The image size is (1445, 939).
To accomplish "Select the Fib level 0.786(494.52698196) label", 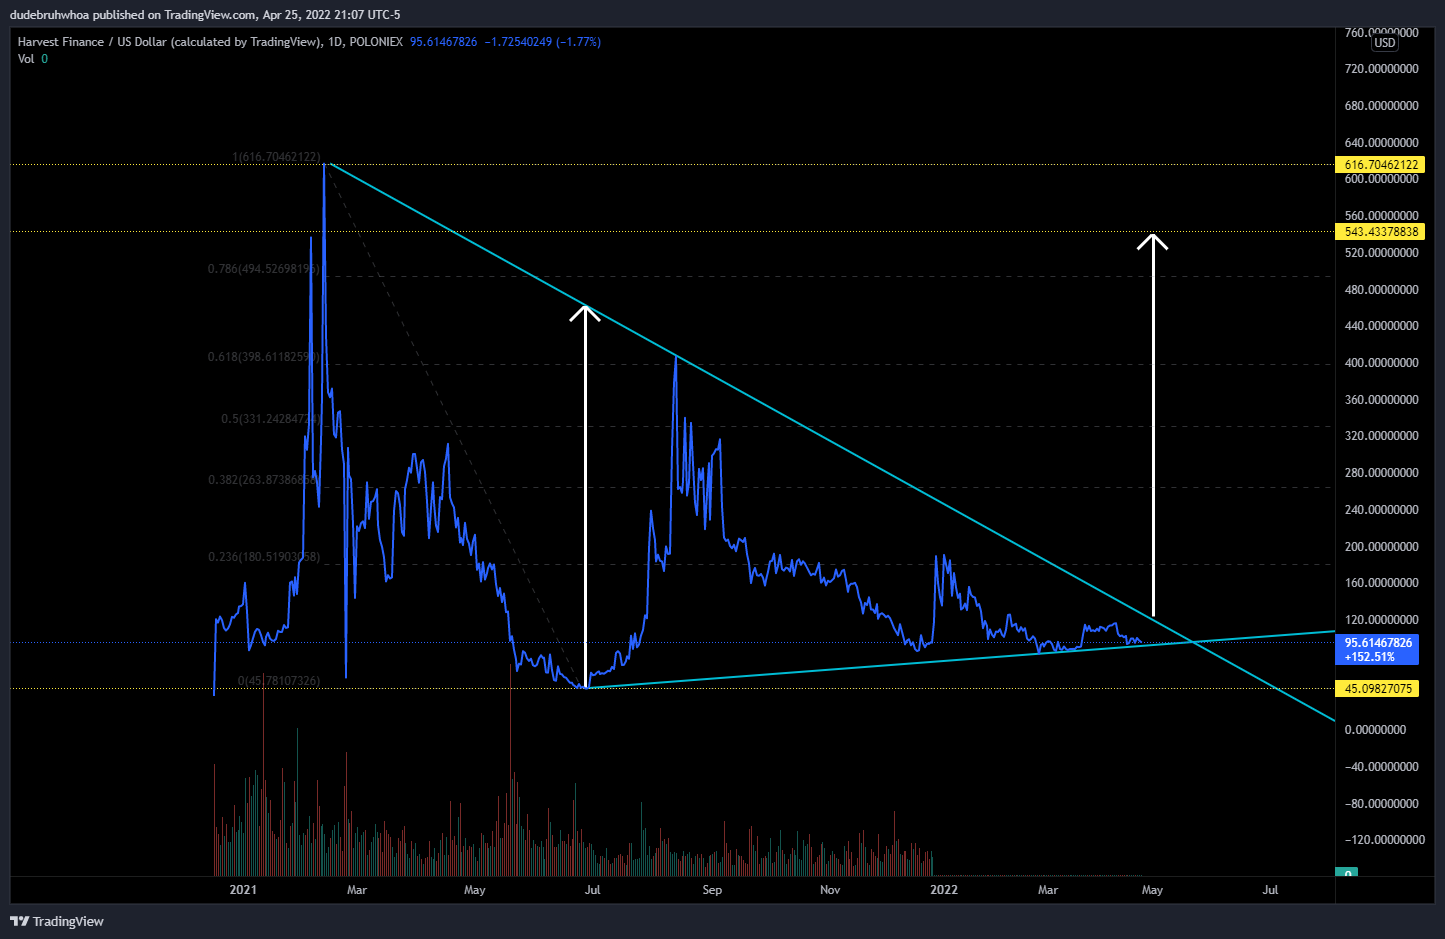I will tap(264, 269).
